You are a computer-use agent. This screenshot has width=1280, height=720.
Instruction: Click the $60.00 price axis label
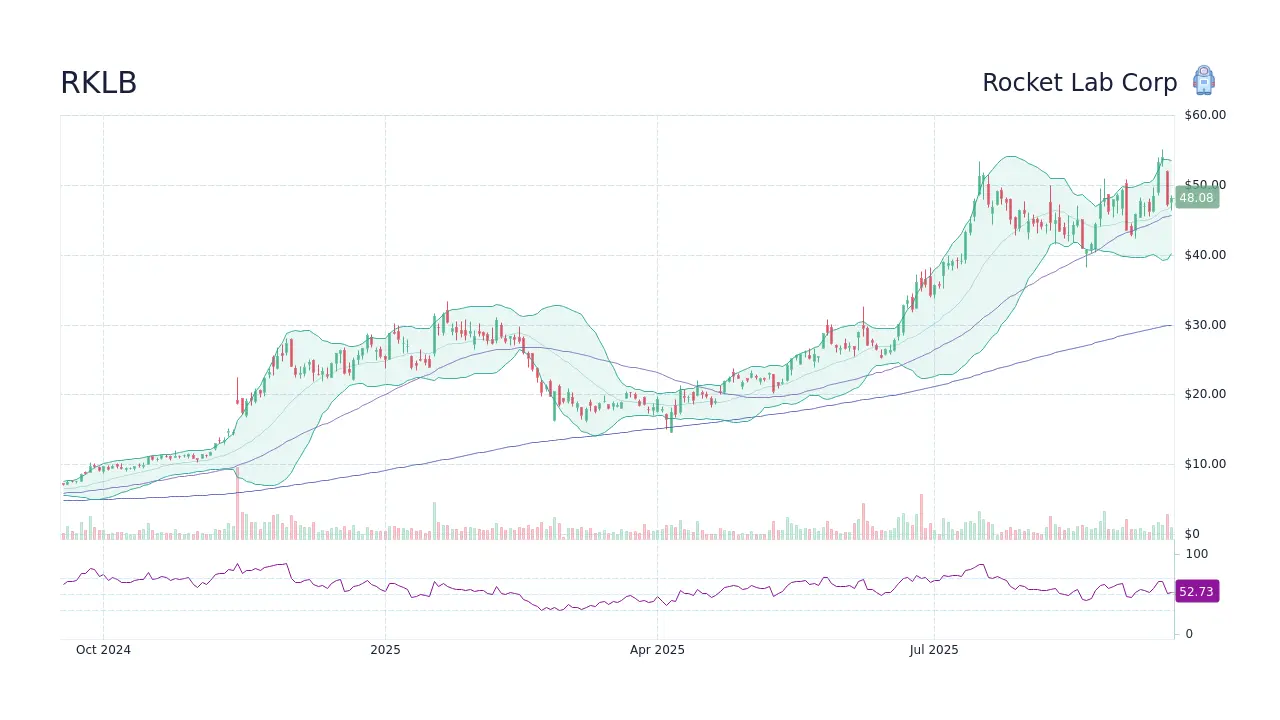(x=1205, y=115)
